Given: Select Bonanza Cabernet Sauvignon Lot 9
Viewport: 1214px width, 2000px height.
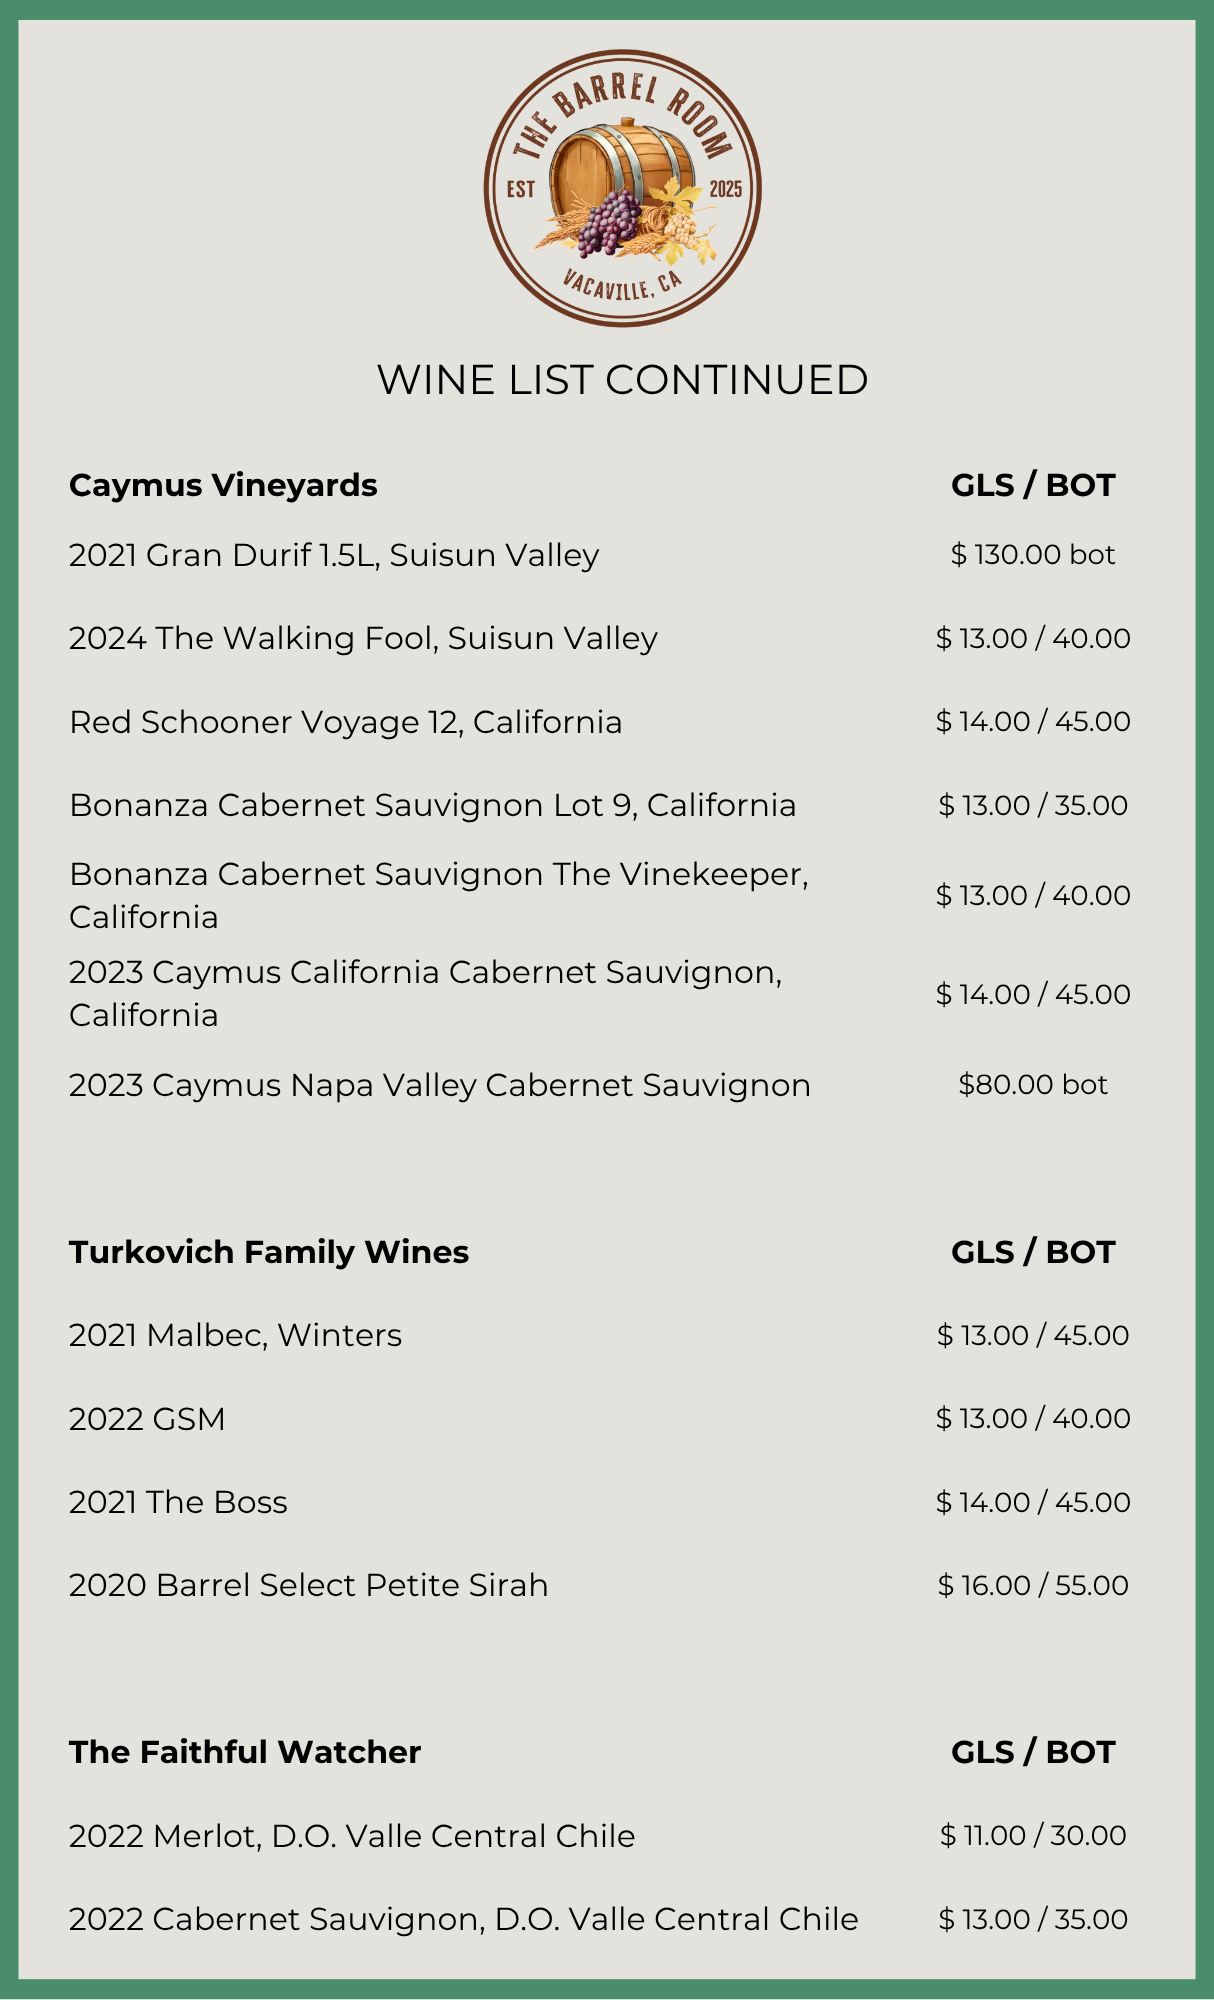Looking at the screenshot, I should pyautogui.click(x=432, y=805).
